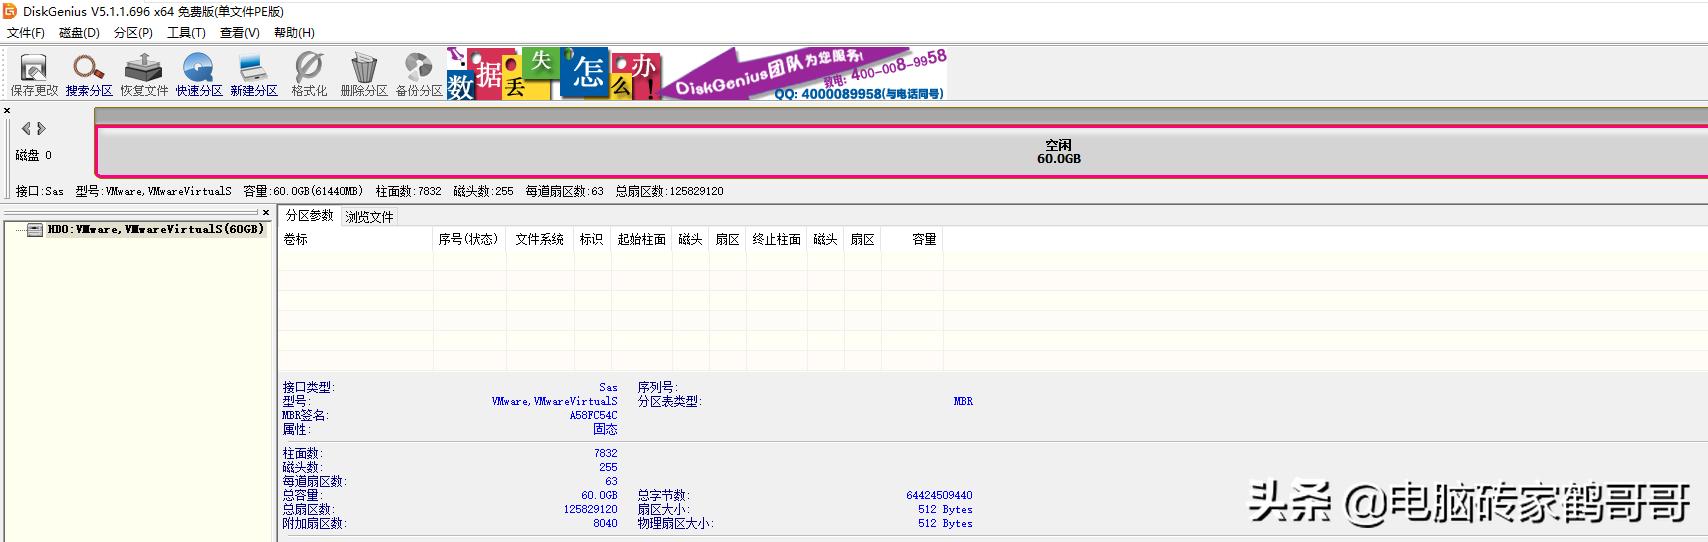Go to the previous disk with left arrow
Image resolution: width=1708 pixels, height=542 pixels.
pos(26,129)
